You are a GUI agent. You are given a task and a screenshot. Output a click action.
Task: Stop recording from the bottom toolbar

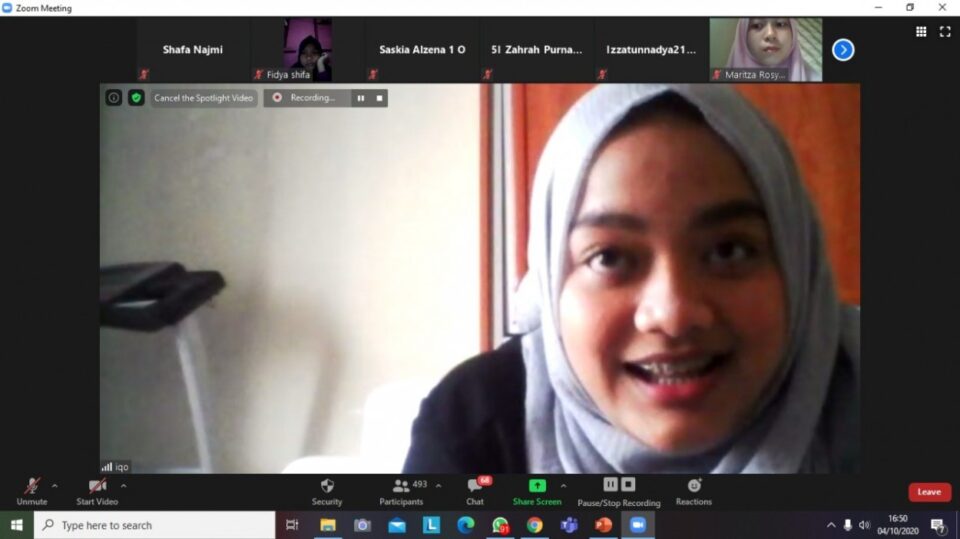coord(628,484)
